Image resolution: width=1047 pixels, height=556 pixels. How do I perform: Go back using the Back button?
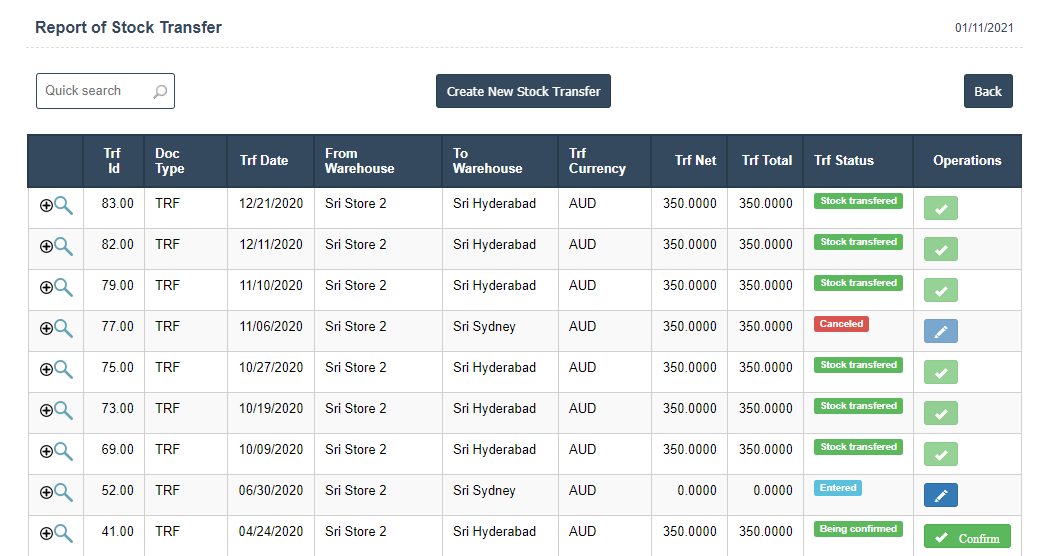987,91
